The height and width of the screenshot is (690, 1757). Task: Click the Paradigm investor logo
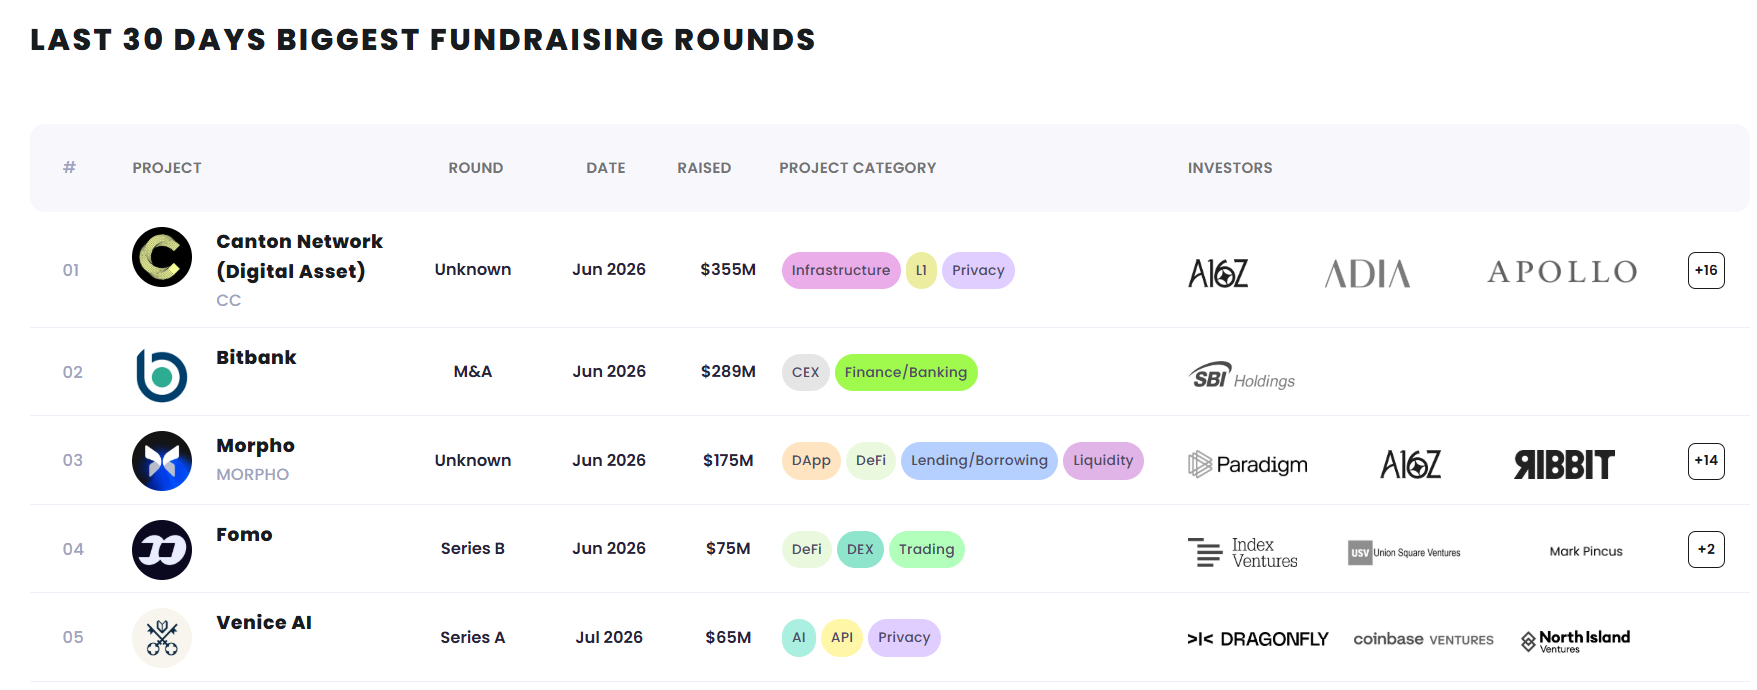point(1248,464)
